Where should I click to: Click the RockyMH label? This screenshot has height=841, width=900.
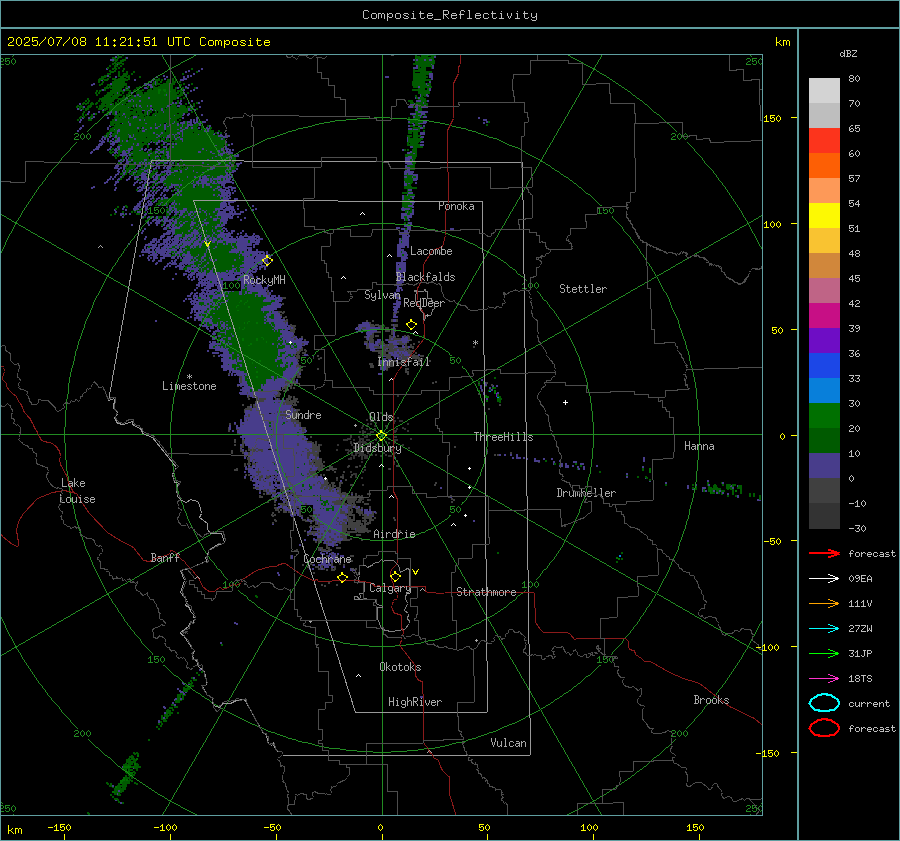click(264, 280)
